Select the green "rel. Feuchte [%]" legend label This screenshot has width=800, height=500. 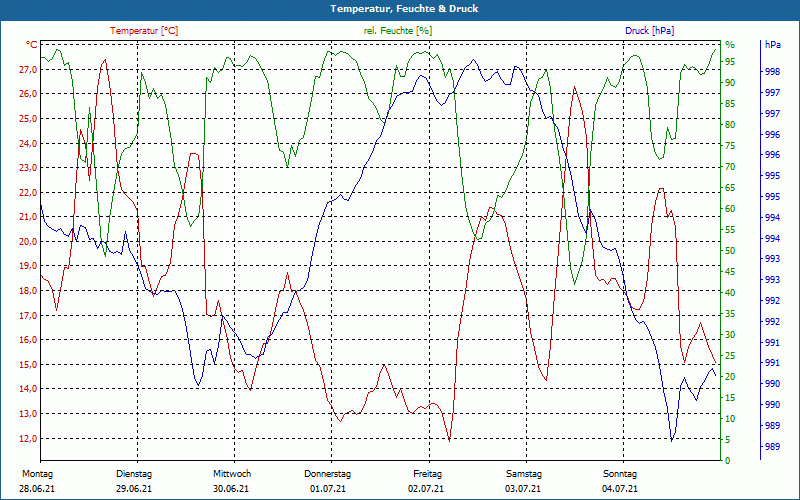click(397, 31)
